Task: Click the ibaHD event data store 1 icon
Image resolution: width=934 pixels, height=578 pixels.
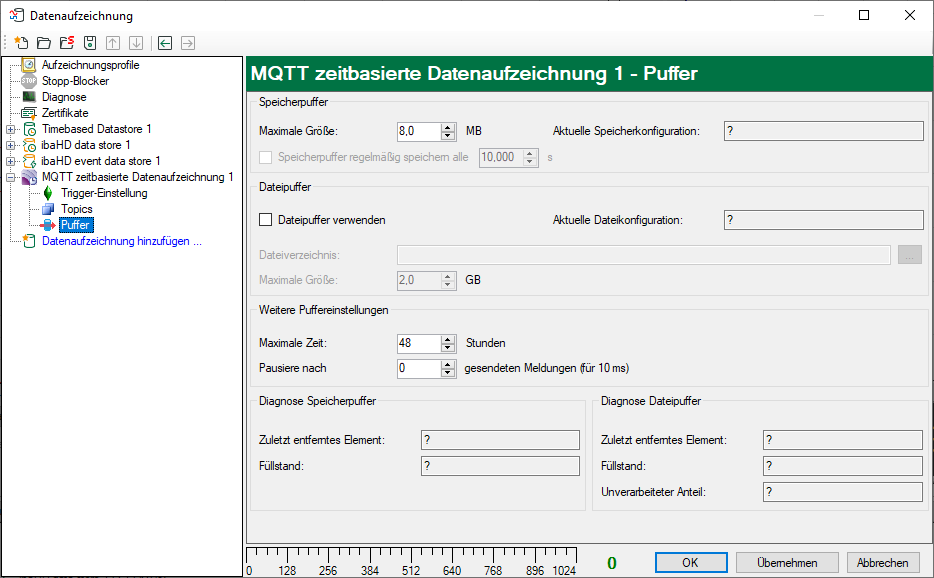Action: tap(29, 161)
